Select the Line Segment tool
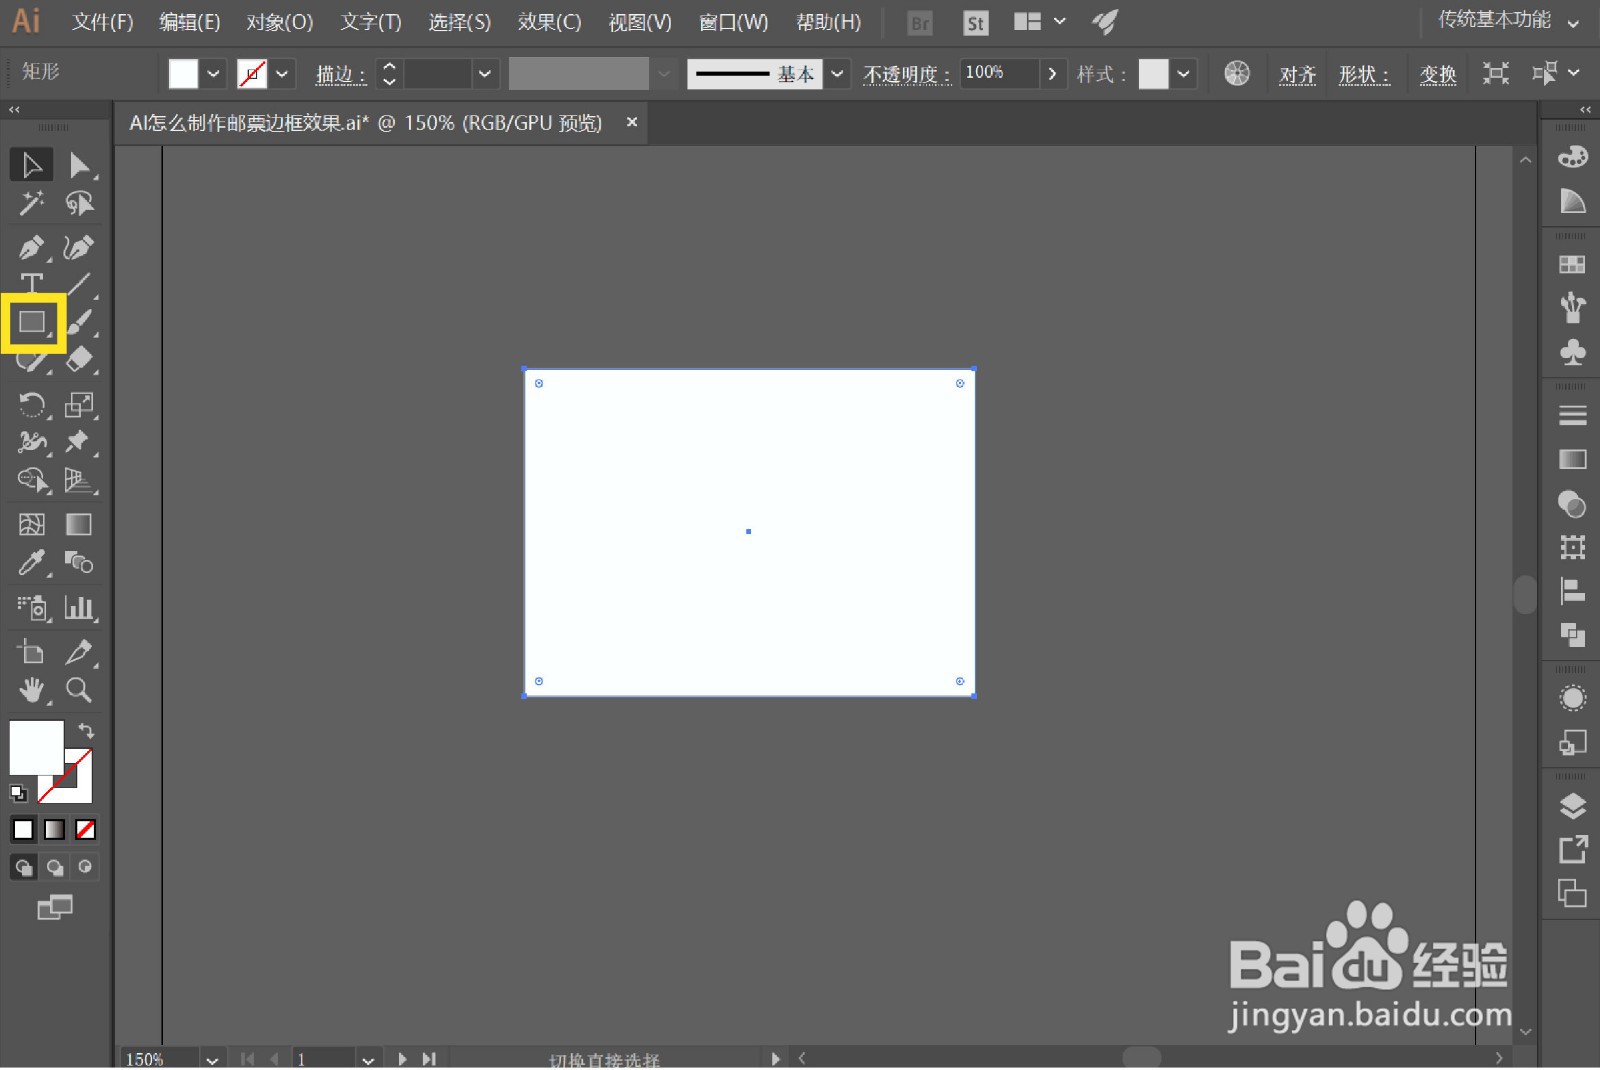Image resolution: width=1600 pixels, height=1070 pixels. click(79, 283)
